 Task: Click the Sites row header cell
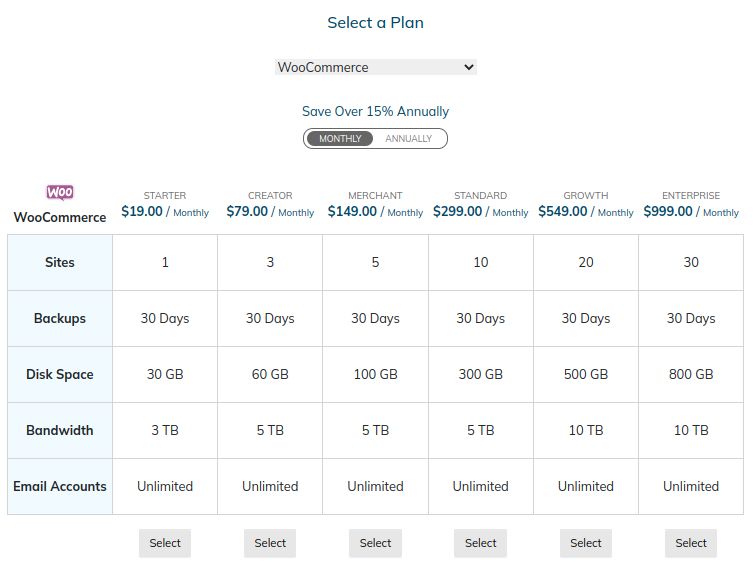pos(60,262)
